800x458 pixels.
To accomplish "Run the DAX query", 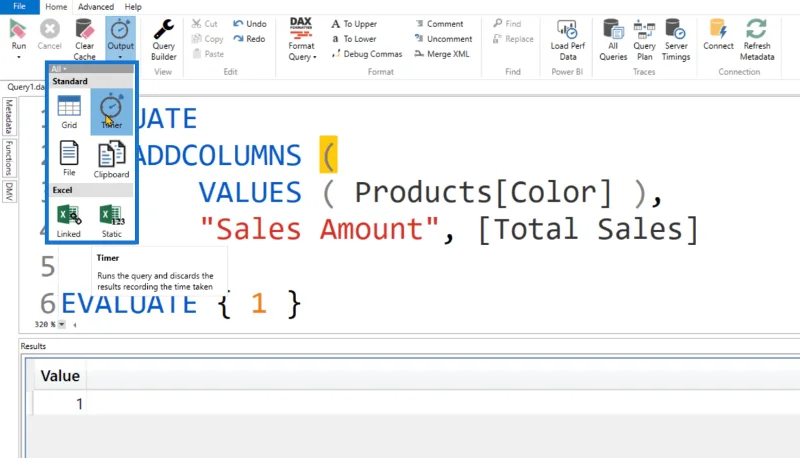I will 18,35.
